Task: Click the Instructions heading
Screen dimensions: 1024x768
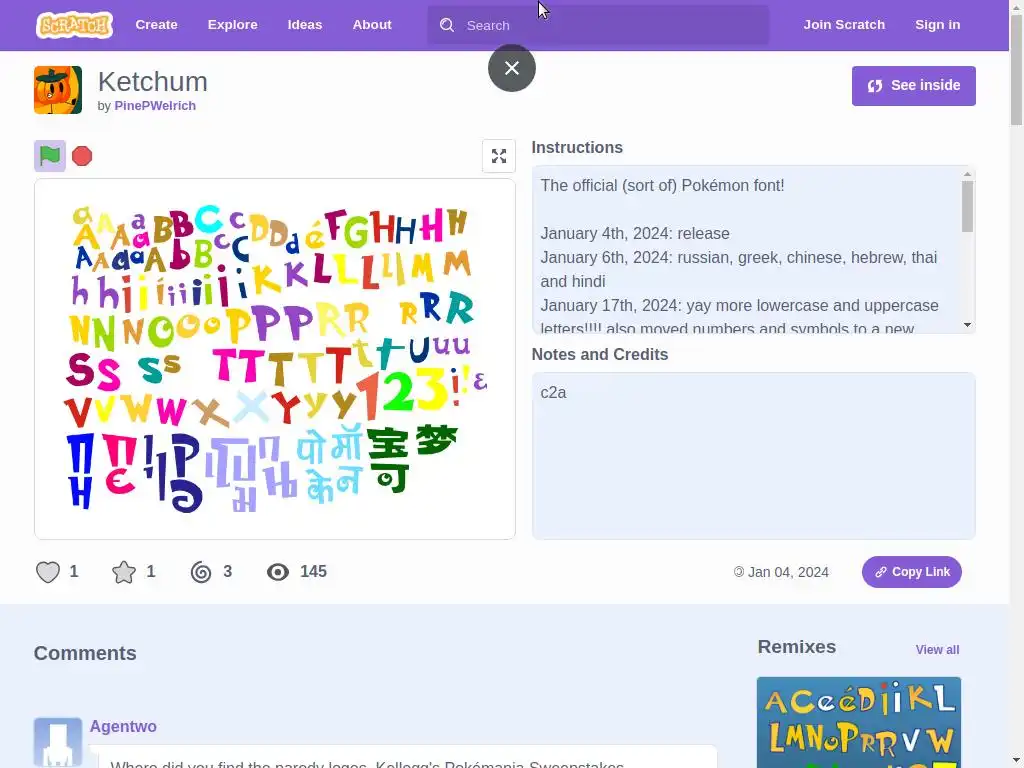Action: (577, 148)
